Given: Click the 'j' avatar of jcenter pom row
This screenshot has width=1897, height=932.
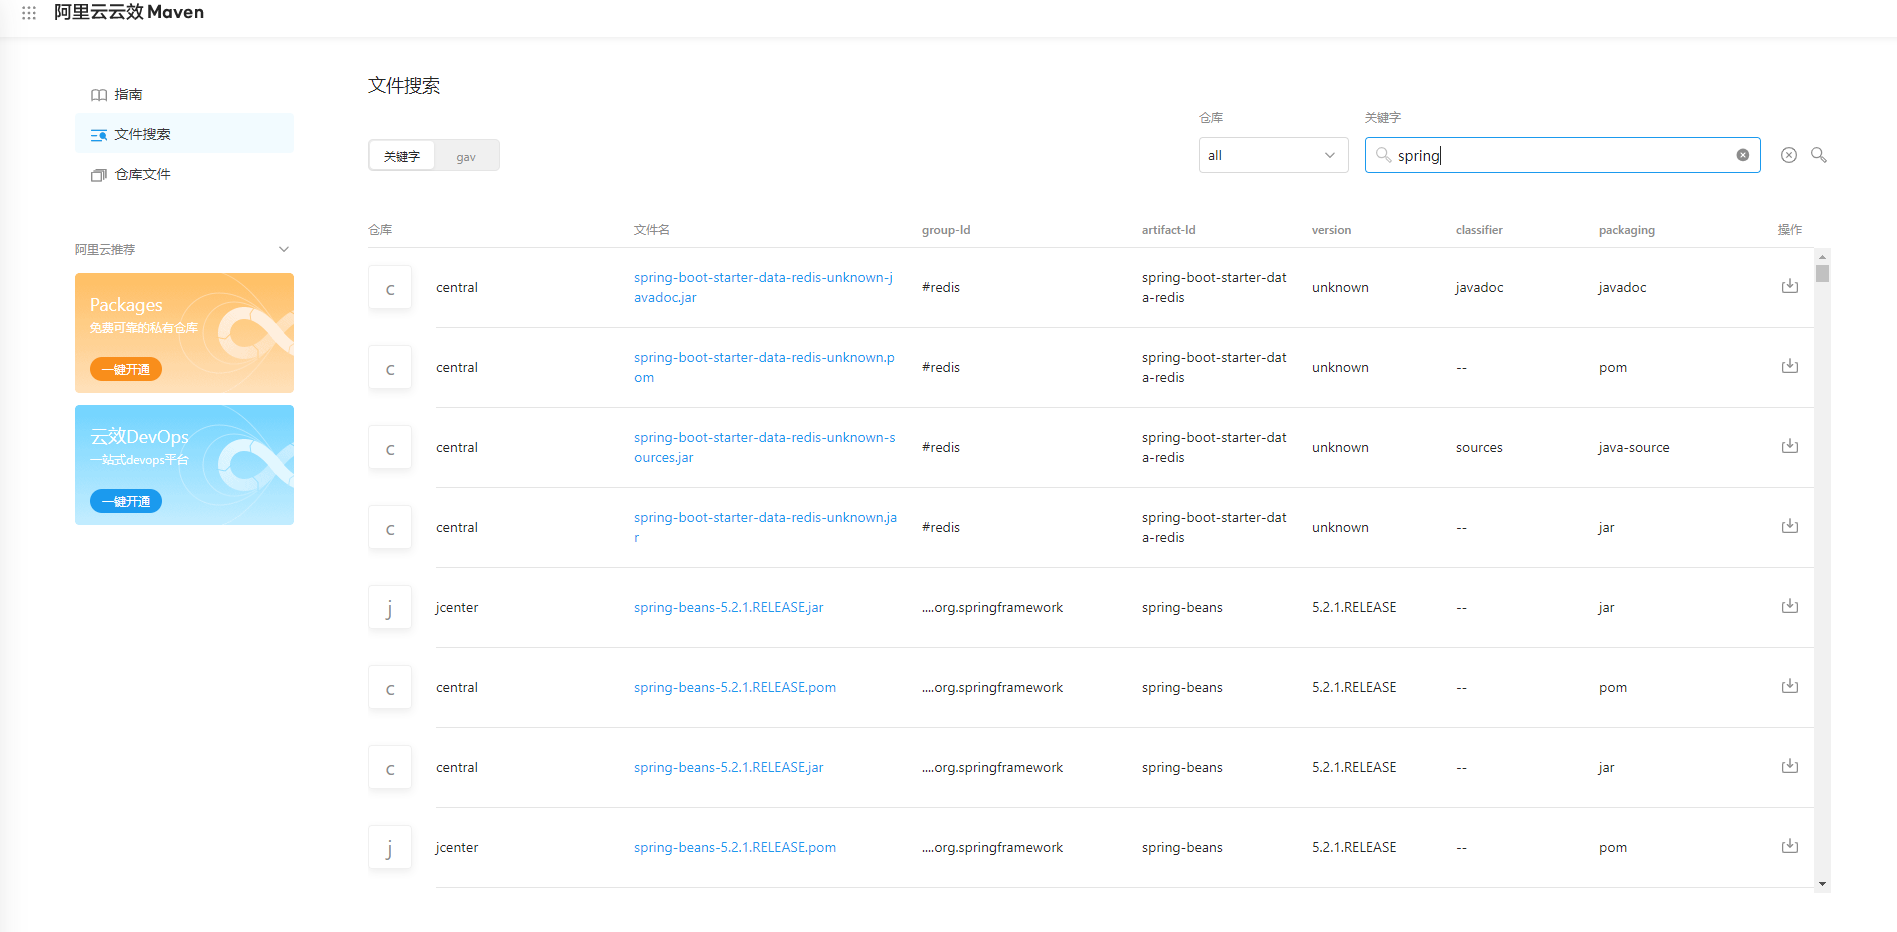Looking at the screenshot, I should click(390, 848).
